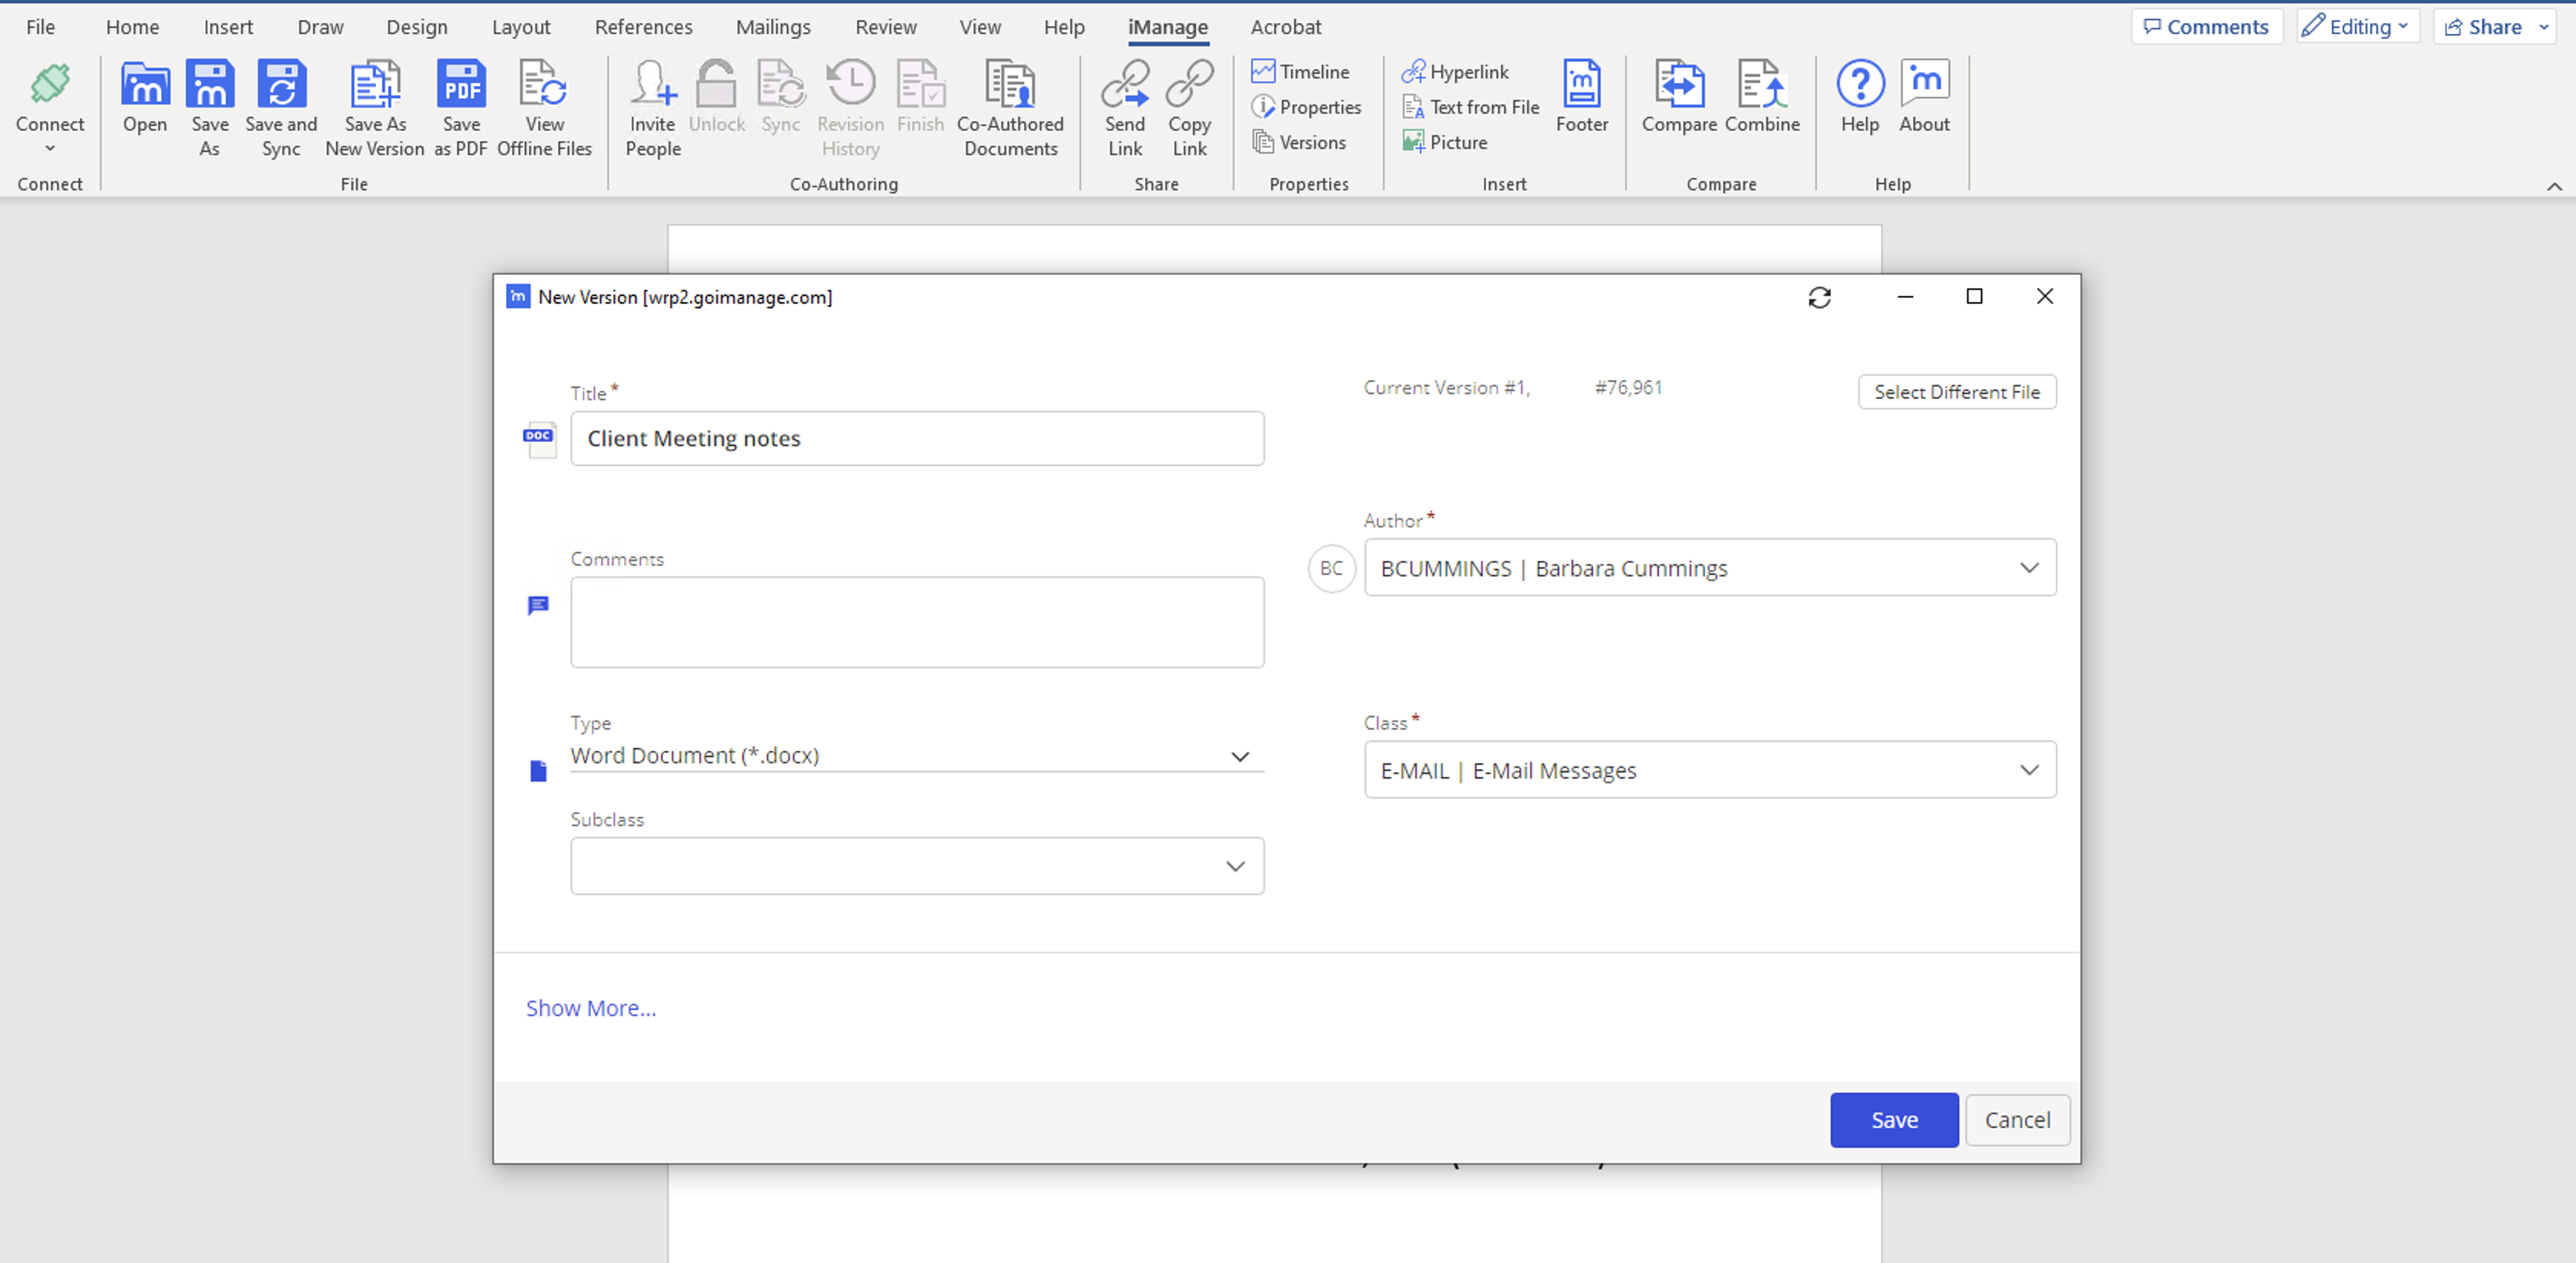Click the refresh icon in the New Version dialog
The image size is (2576, 1263).
pos(1819,297)
